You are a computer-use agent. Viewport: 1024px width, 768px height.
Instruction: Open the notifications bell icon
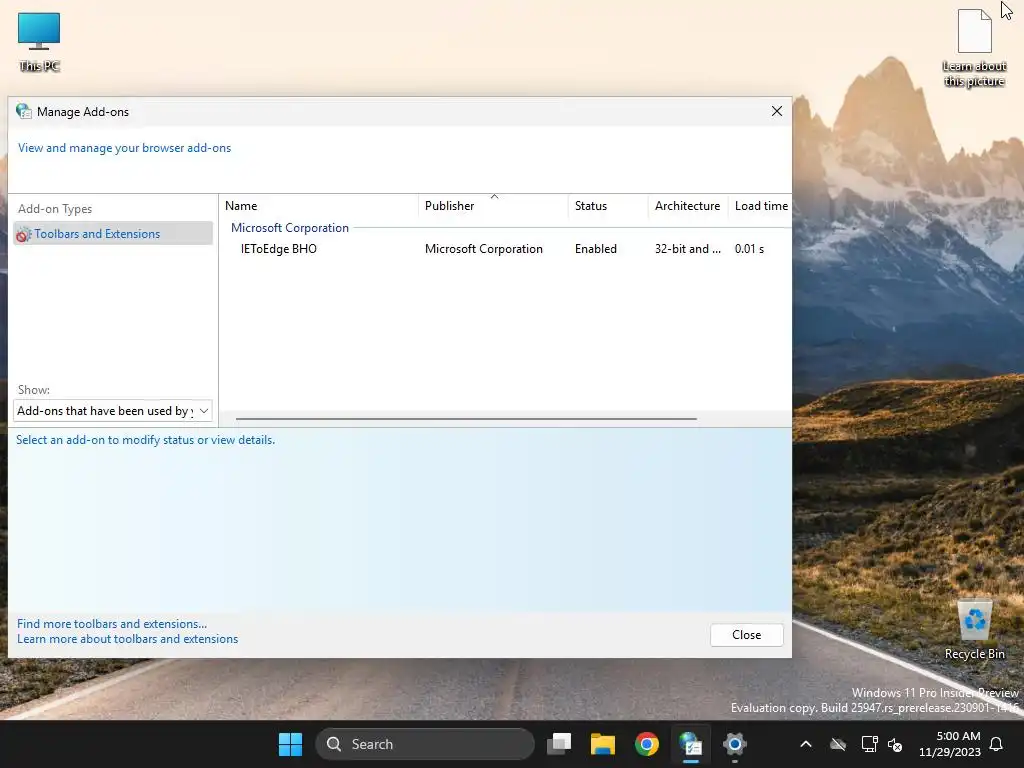point(997,744)
